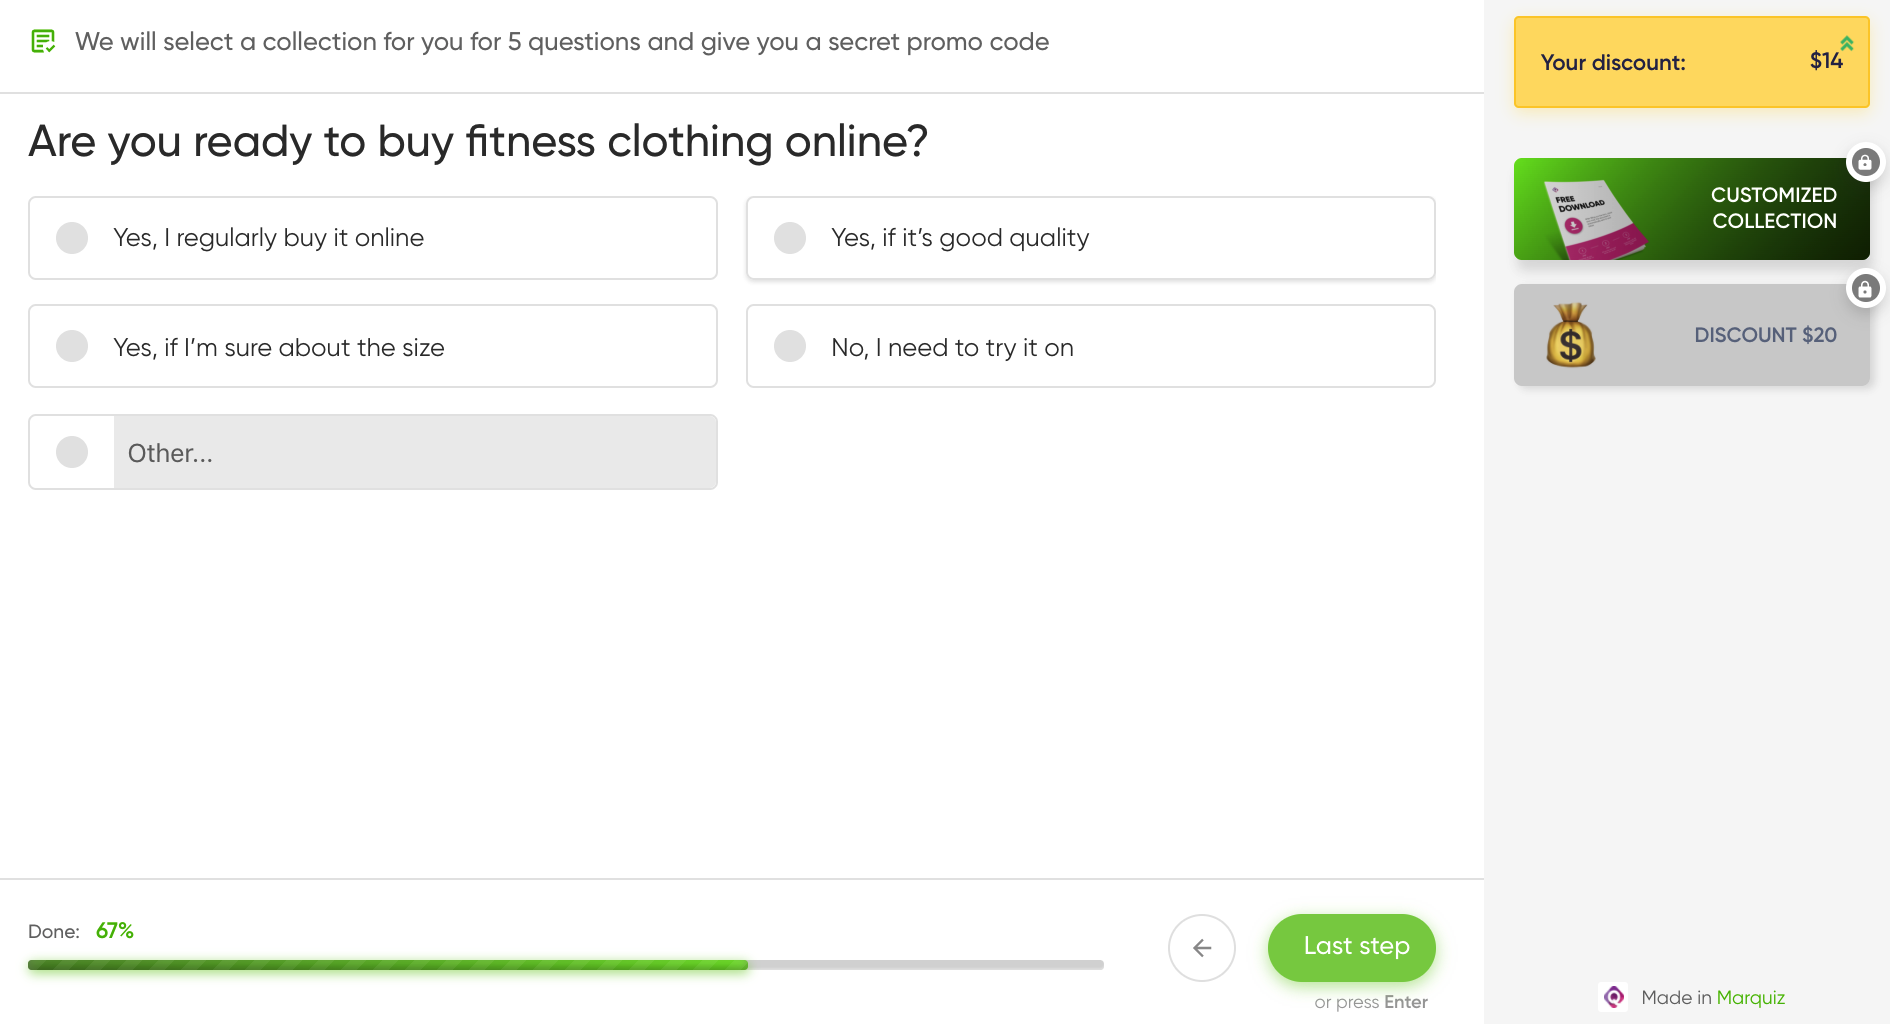Click the free download booklet image
This screenshot has width=1890, height=1024.
click(x=1593, y=218)
